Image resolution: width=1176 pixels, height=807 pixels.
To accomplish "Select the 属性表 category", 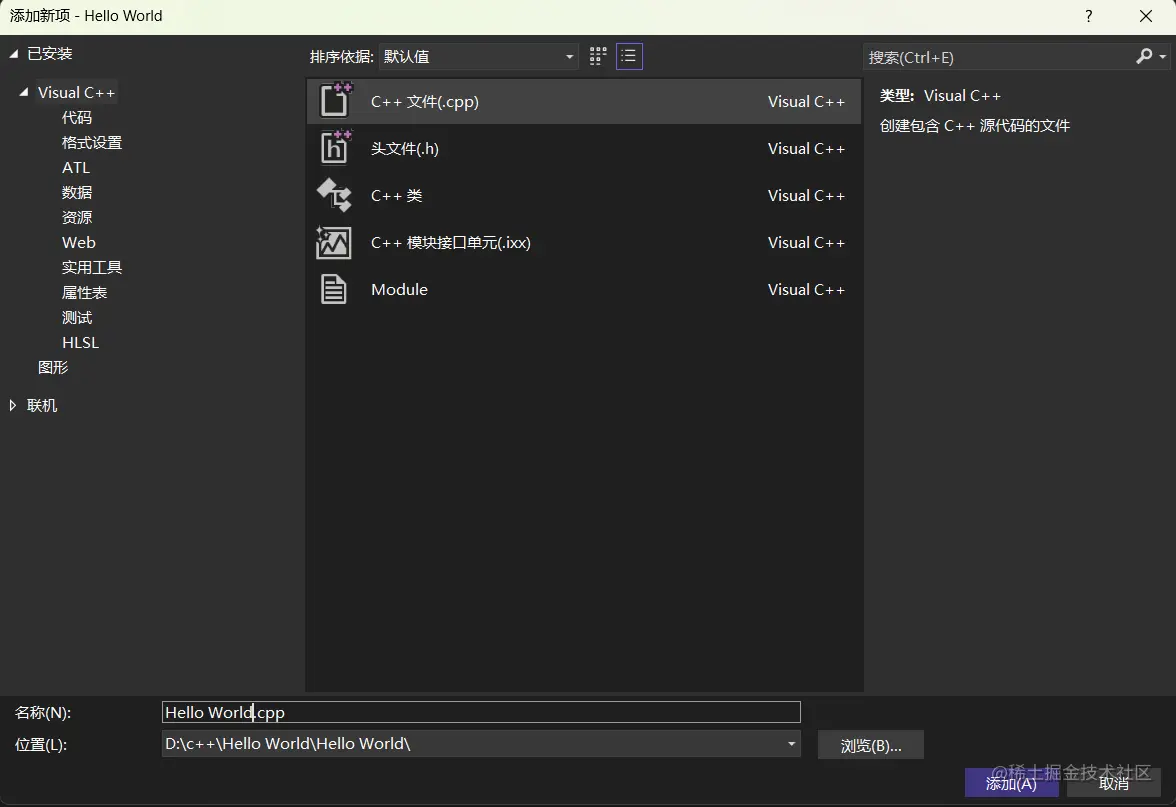I will 84,292.
